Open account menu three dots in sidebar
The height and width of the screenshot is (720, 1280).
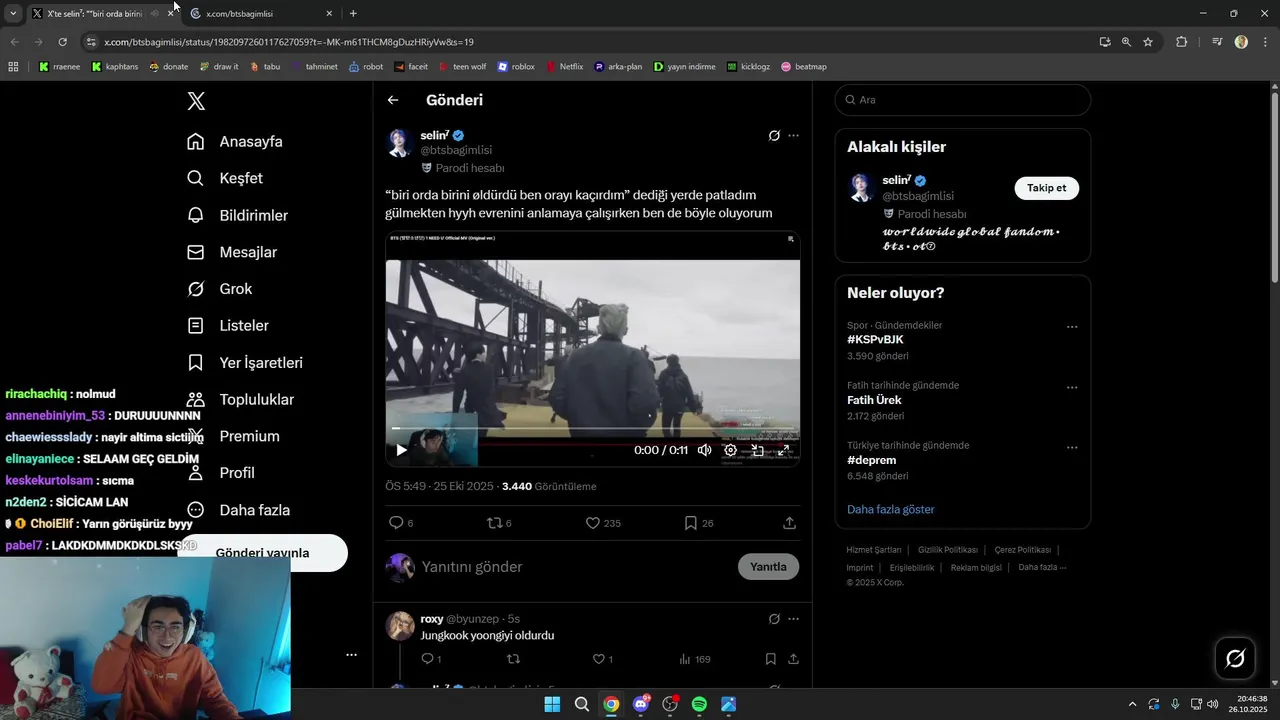pyautogui.click(x=351, y=655)
